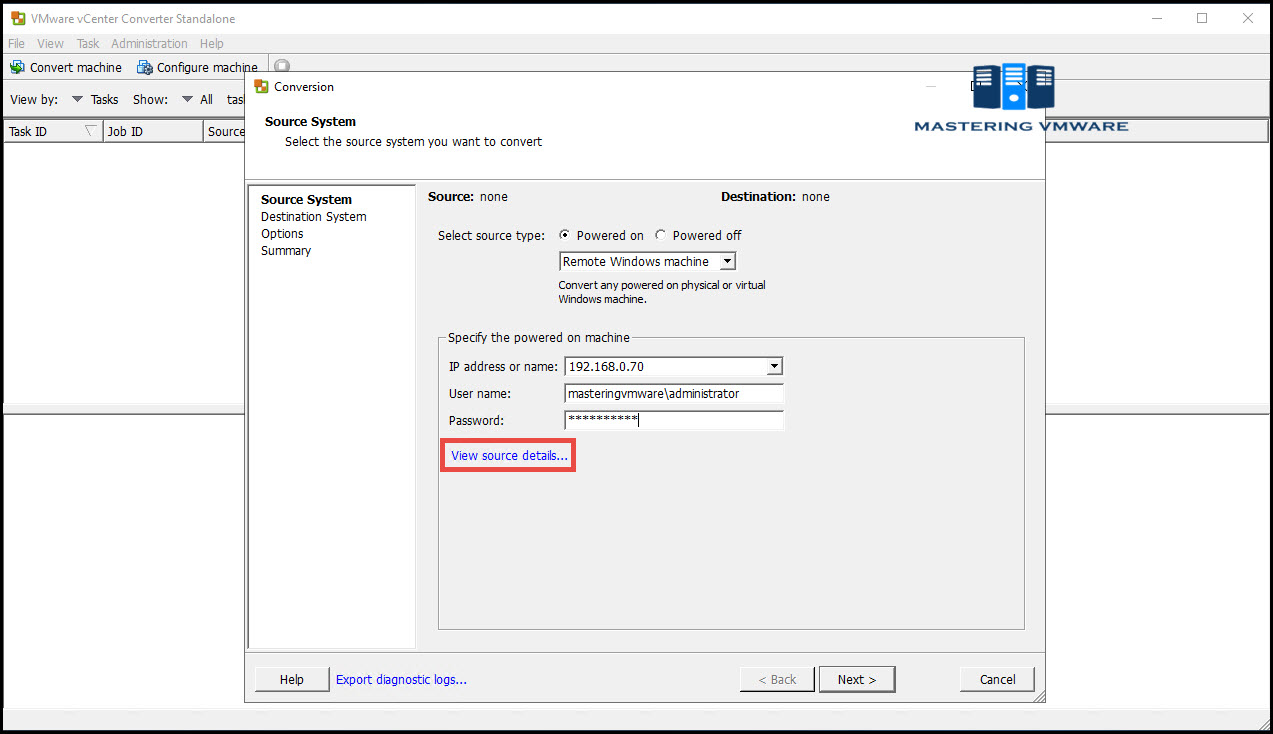This screenshot has width=1273, height=734.
Task: Click the Configure machine toolbar icon
Action: (x=145, y=67)
